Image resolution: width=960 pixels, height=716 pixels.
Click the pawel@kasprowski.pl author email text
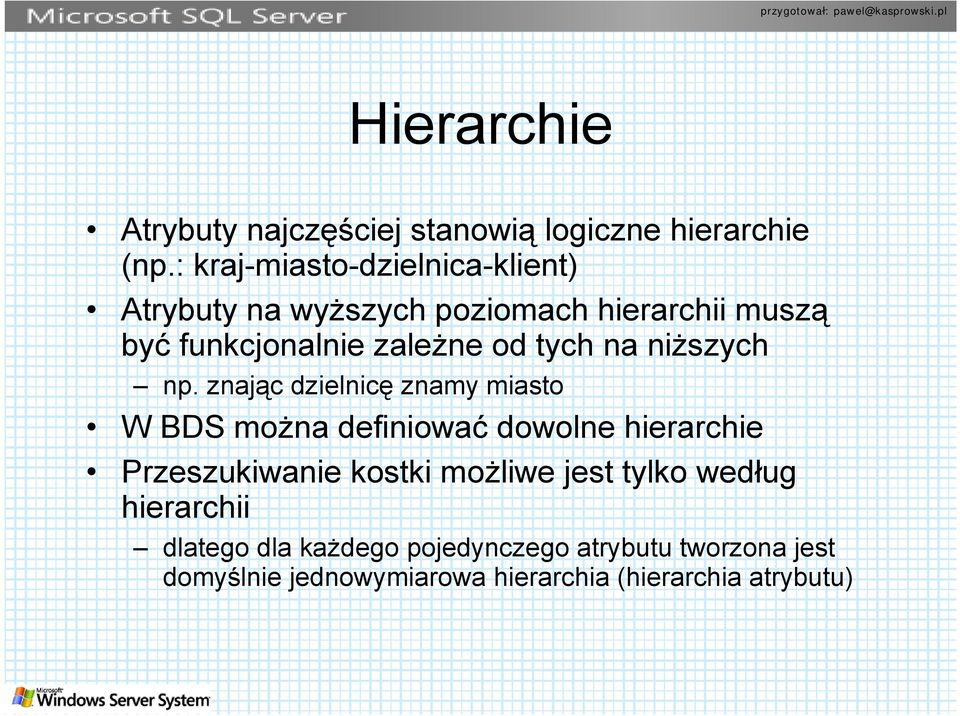pos(890,12)
